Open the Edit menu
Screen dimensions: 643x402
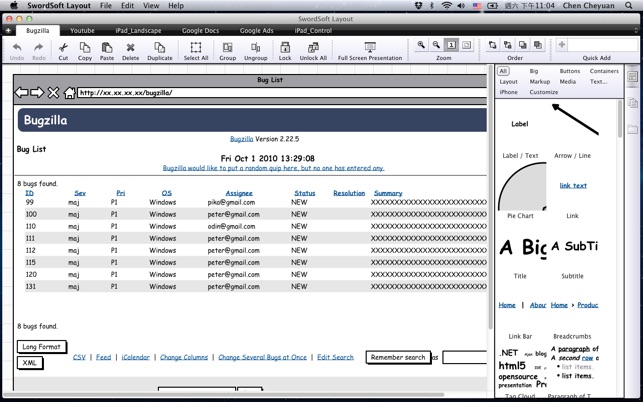[x=127, y=6]
